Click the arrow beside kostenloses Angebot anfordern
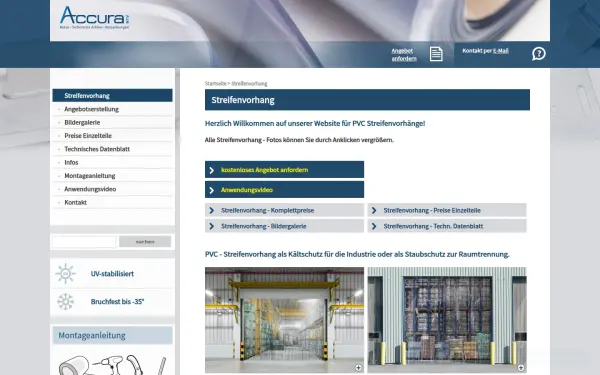 tap(212, 170)
